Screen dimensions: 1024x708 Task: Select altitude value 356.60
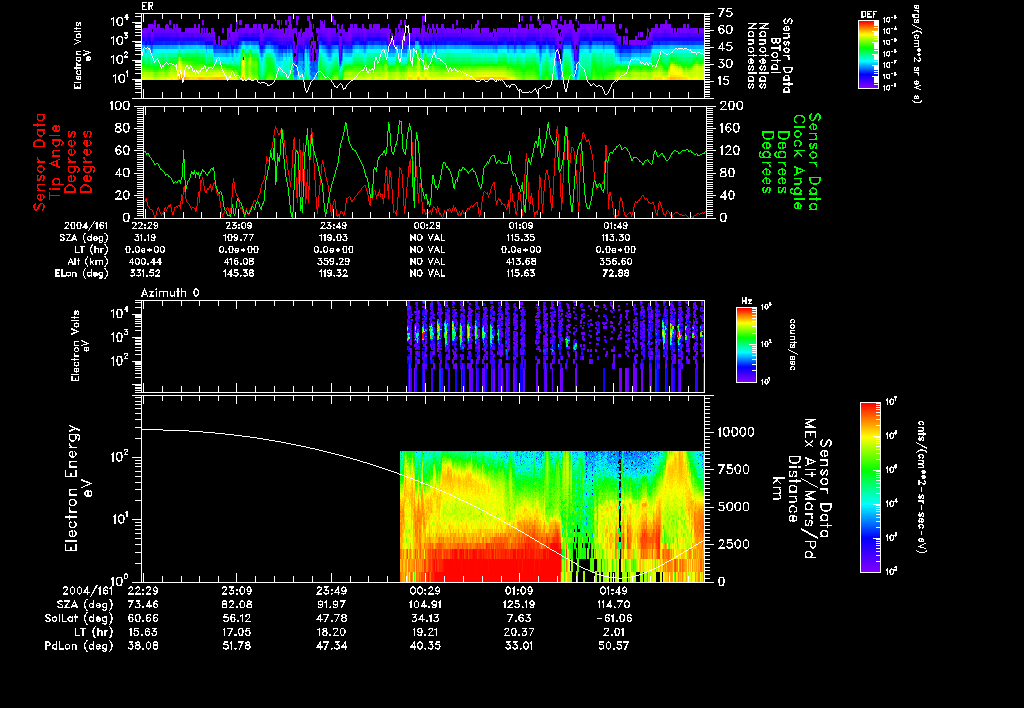pyautogui.click(x=615, y=261)
